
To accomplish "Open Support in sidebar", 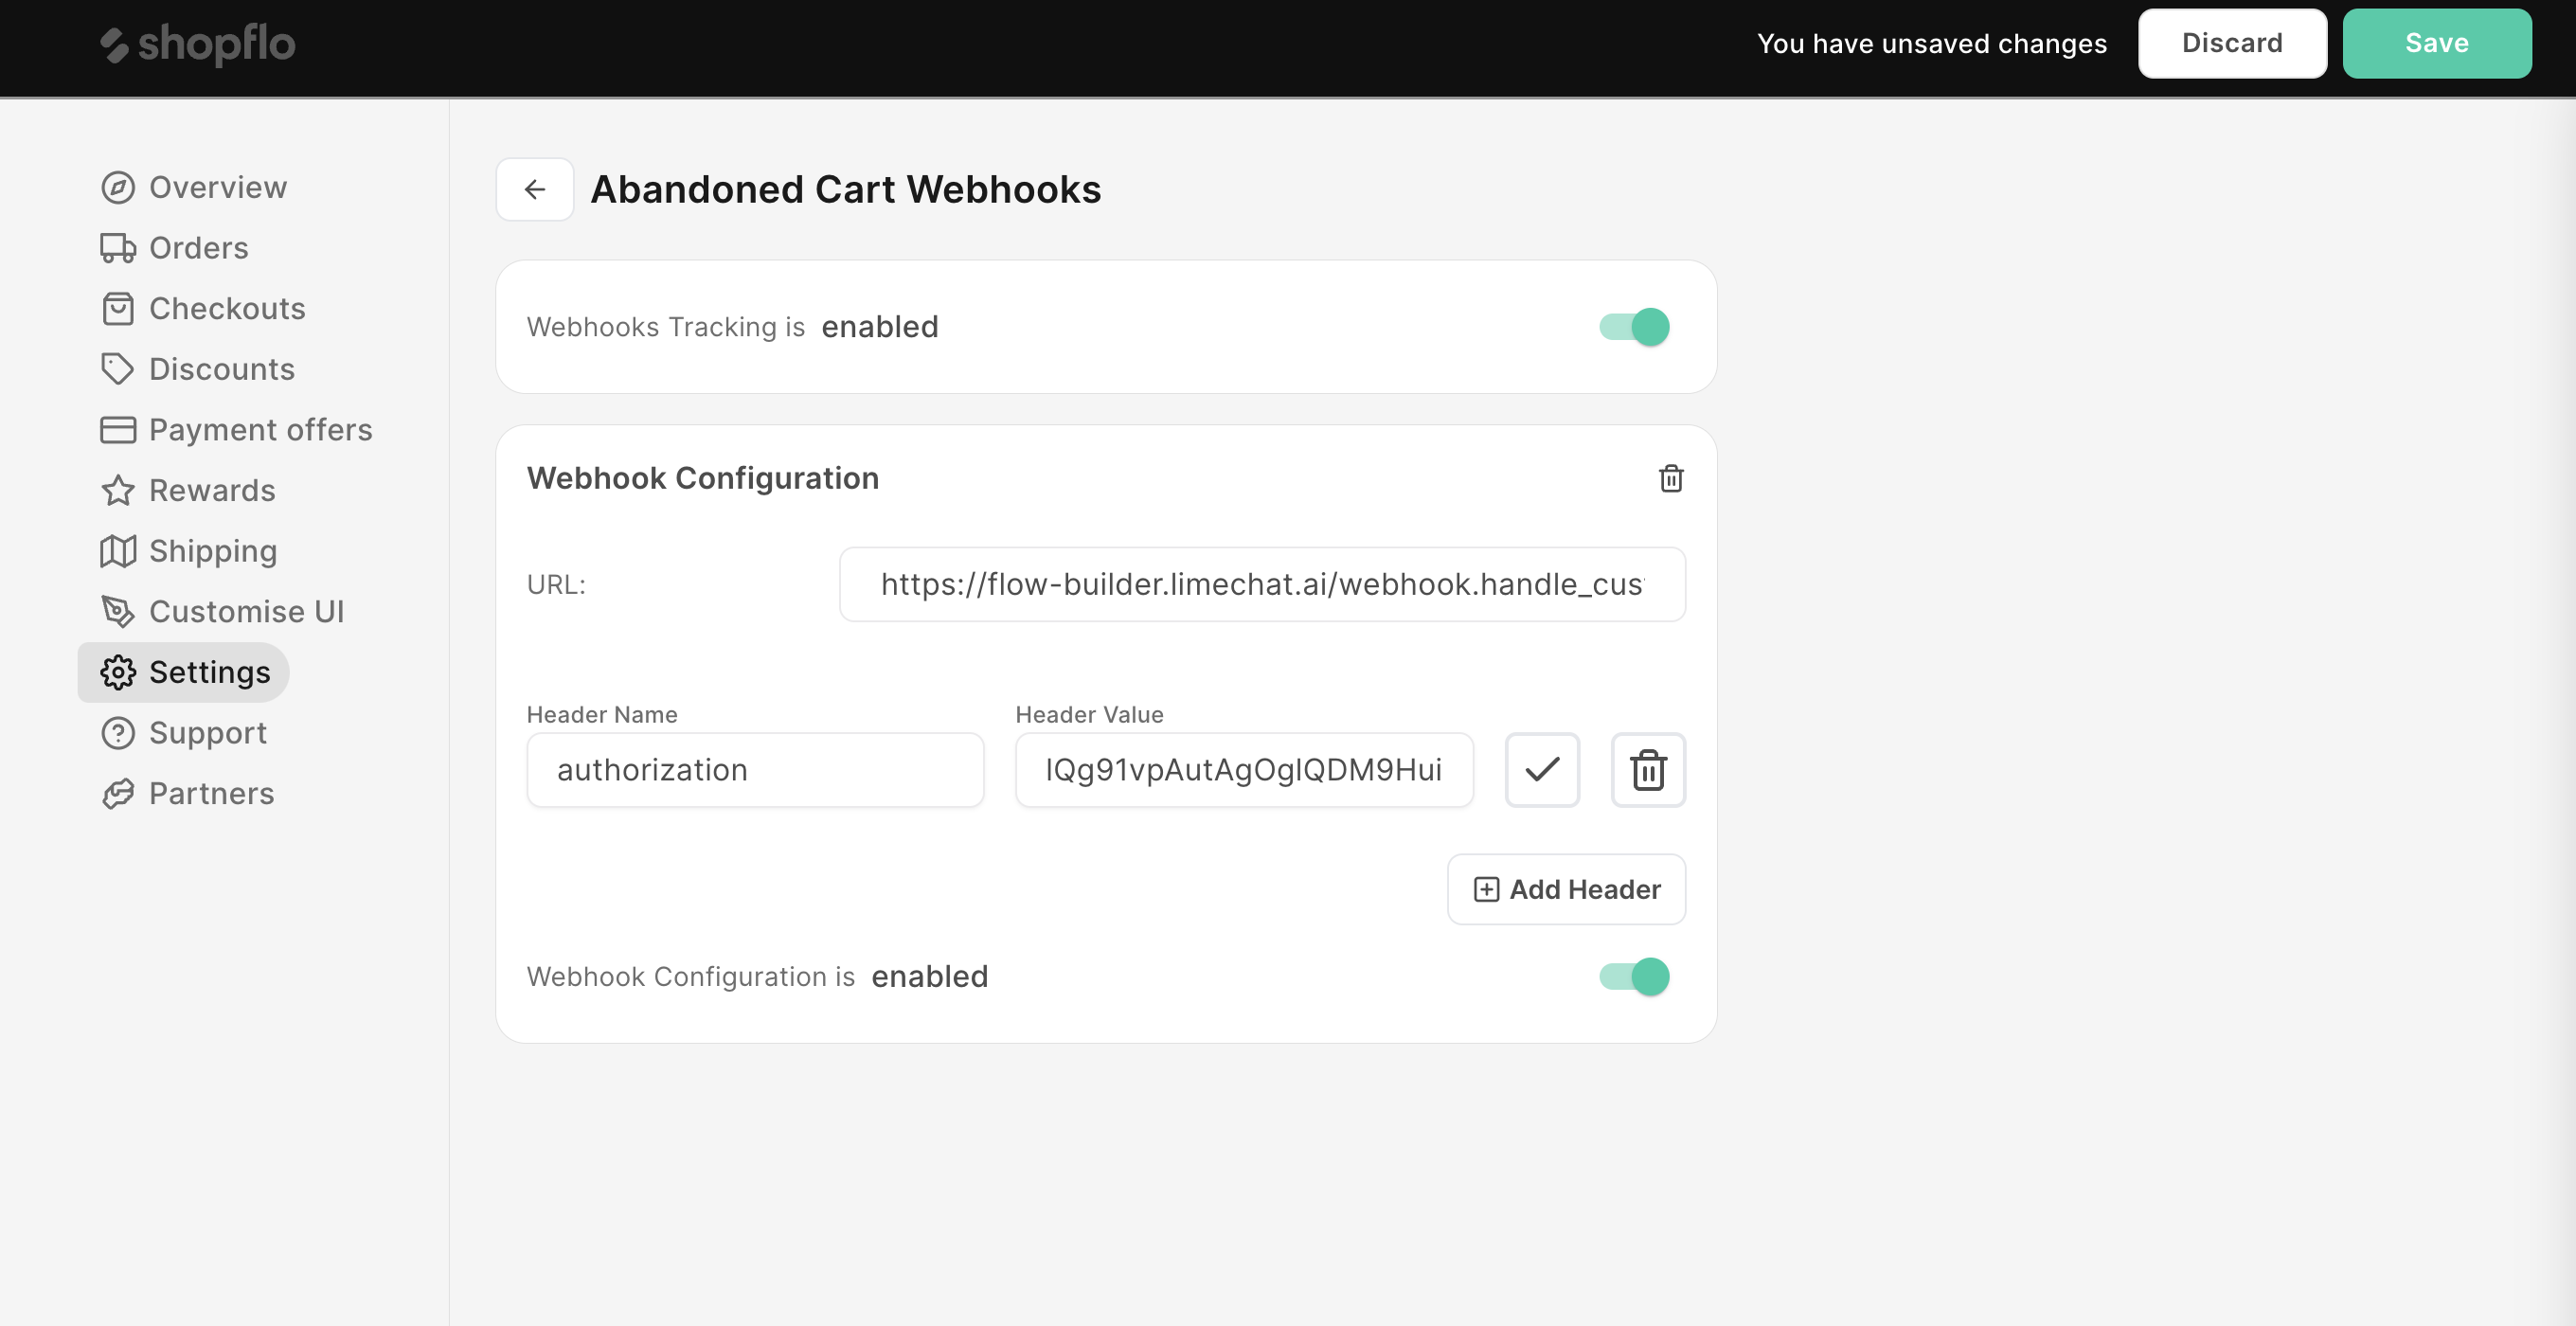I will pyautogui.click(x=184, y=733).
